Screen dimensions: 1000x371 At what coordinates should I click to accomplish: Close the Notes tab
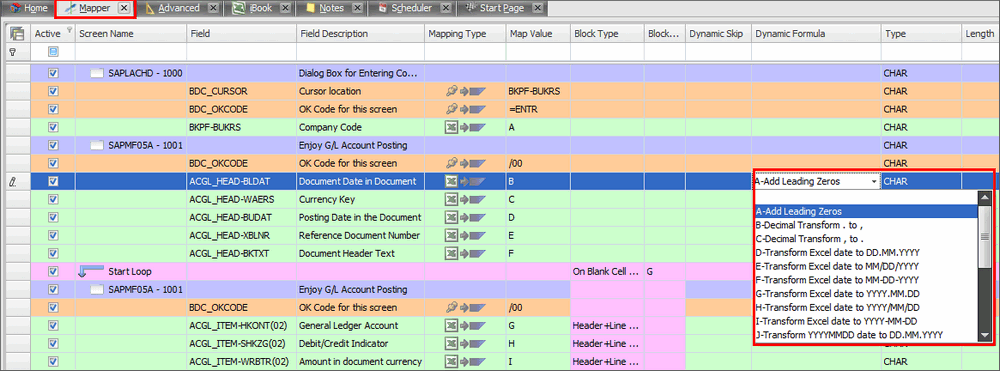(x=358, y=8)
